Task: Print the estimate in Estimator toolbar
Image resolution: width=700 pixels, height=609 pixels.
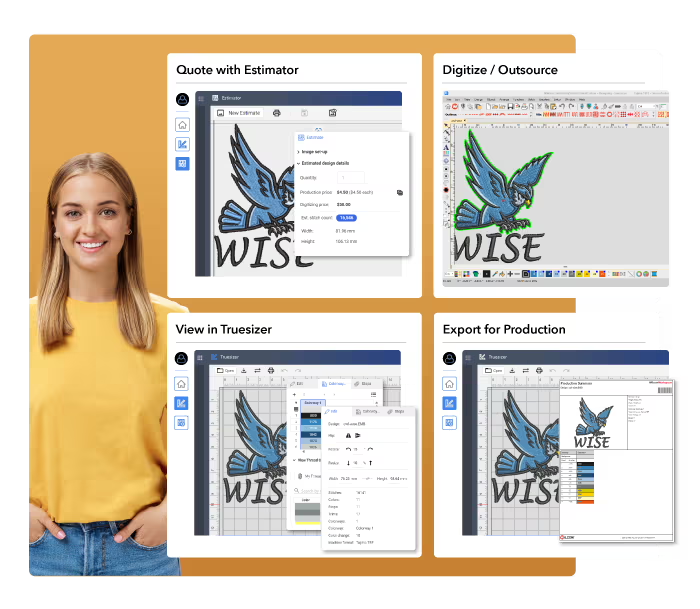Action: click(277, 113)
